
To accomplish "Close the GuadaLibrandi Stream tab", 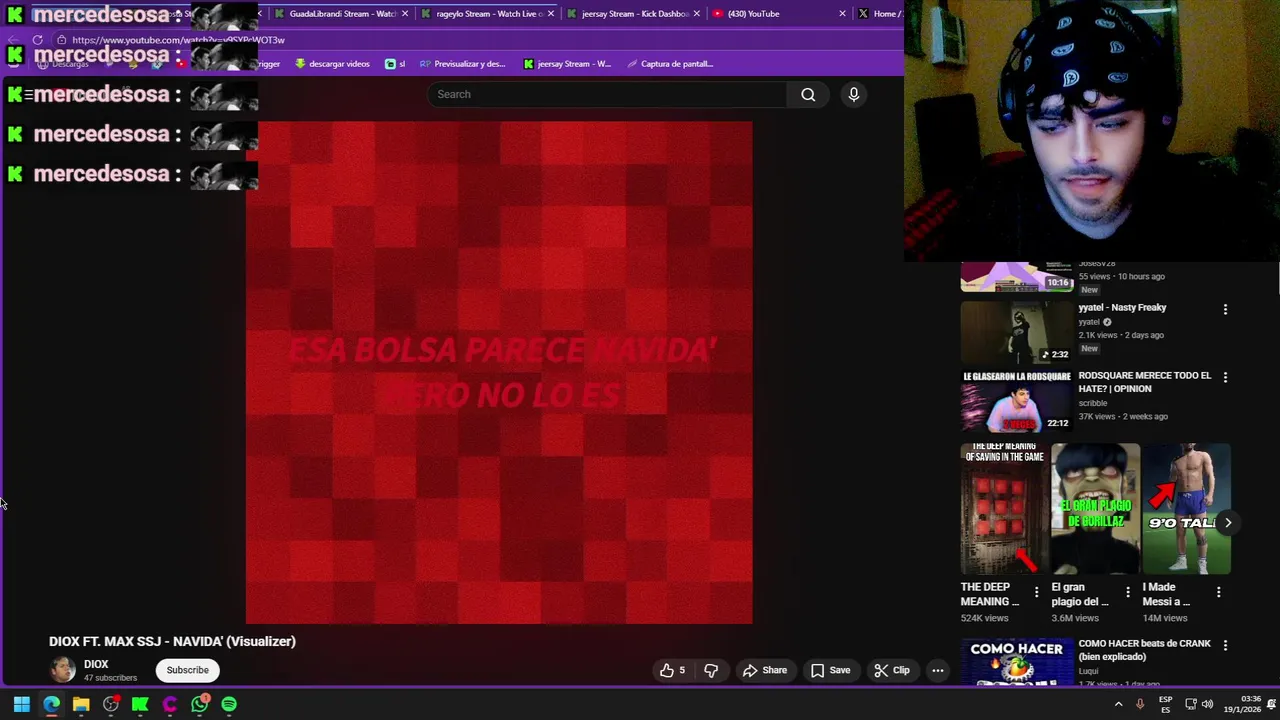I will (x=405, y=14).
